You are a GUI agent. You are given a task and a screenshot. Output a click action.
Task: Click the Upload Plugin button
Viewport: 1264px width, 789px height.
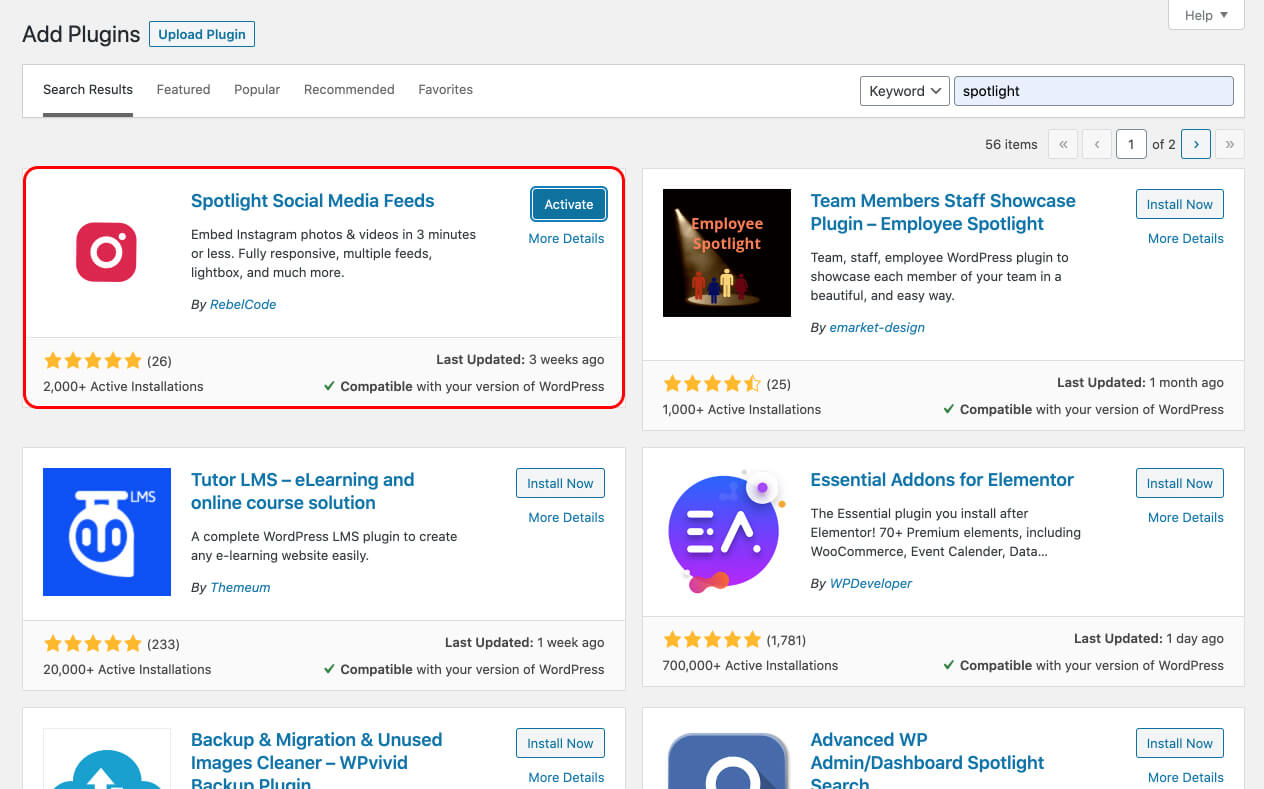pos(202,34)
